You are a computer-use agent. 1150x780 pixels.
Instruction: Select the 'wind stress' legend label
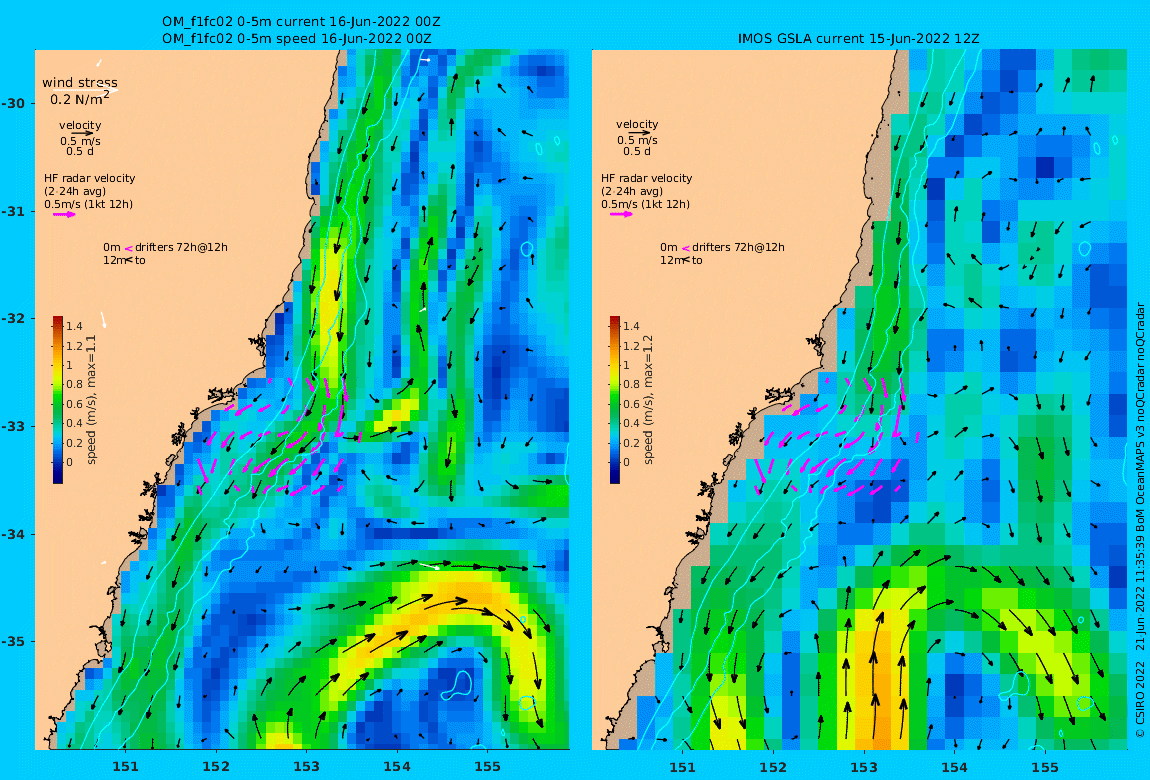[80, 83]
